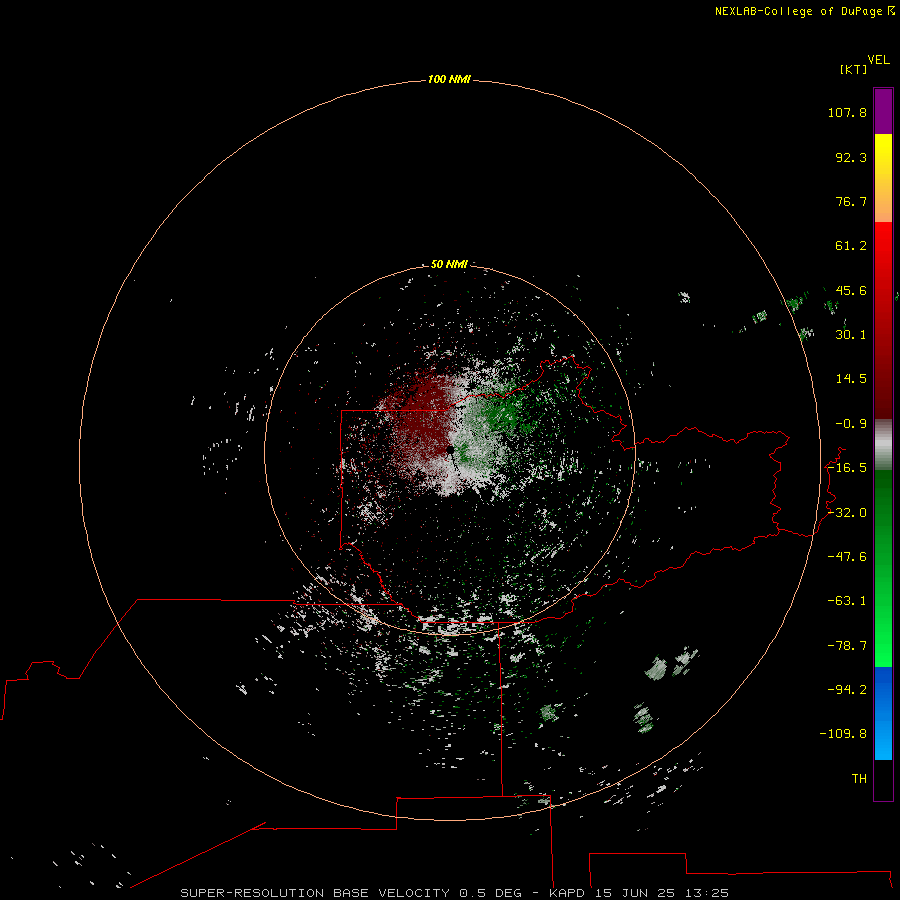Select the -0.9 legend value
The width and height of the screenshot is (900, 900).
[851, 424]
